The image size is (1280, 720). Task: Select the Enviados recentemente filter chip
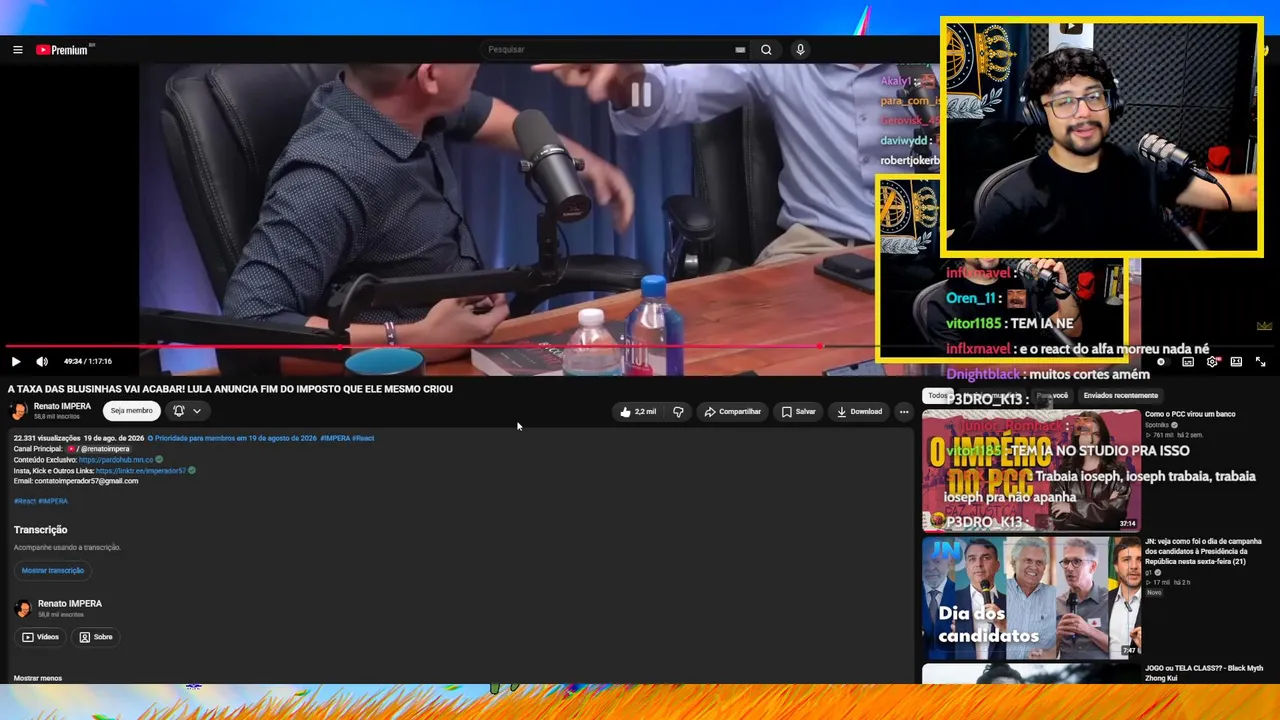[1121, 396]
